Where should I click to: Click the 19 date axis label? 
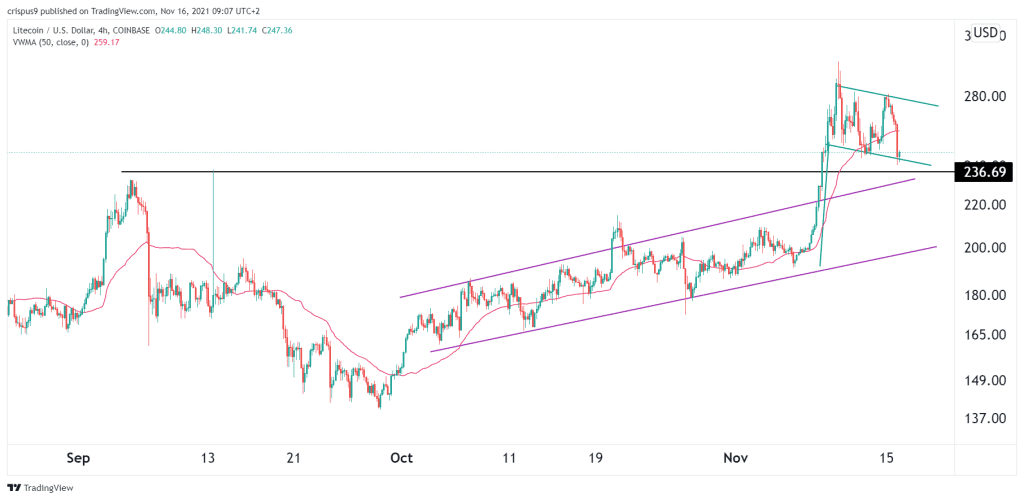tap(596, 458)
